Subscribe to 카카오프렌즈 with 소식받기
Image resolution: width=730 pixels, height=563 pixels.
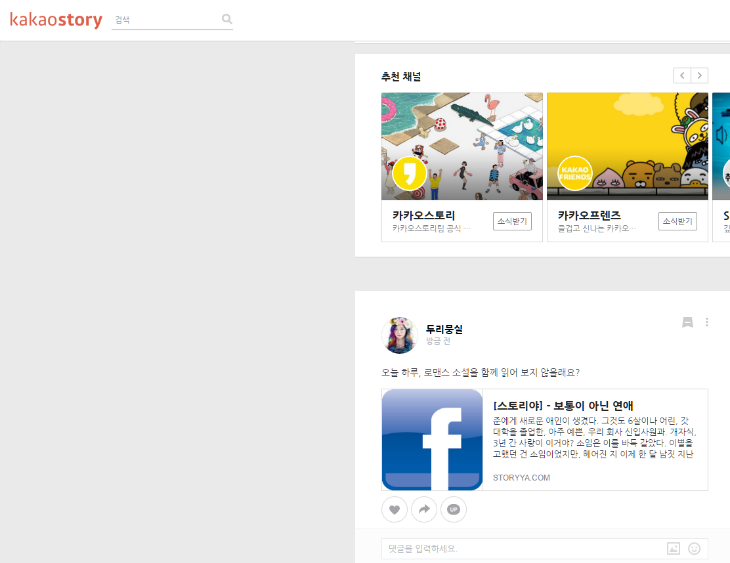click(x=677, y=221)
